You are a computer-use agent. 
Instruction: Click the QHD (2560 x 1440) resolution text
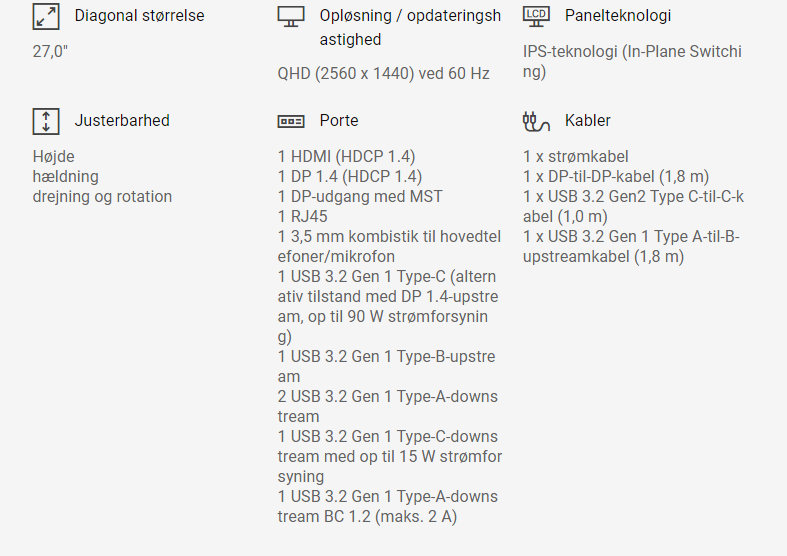[384, 73]
